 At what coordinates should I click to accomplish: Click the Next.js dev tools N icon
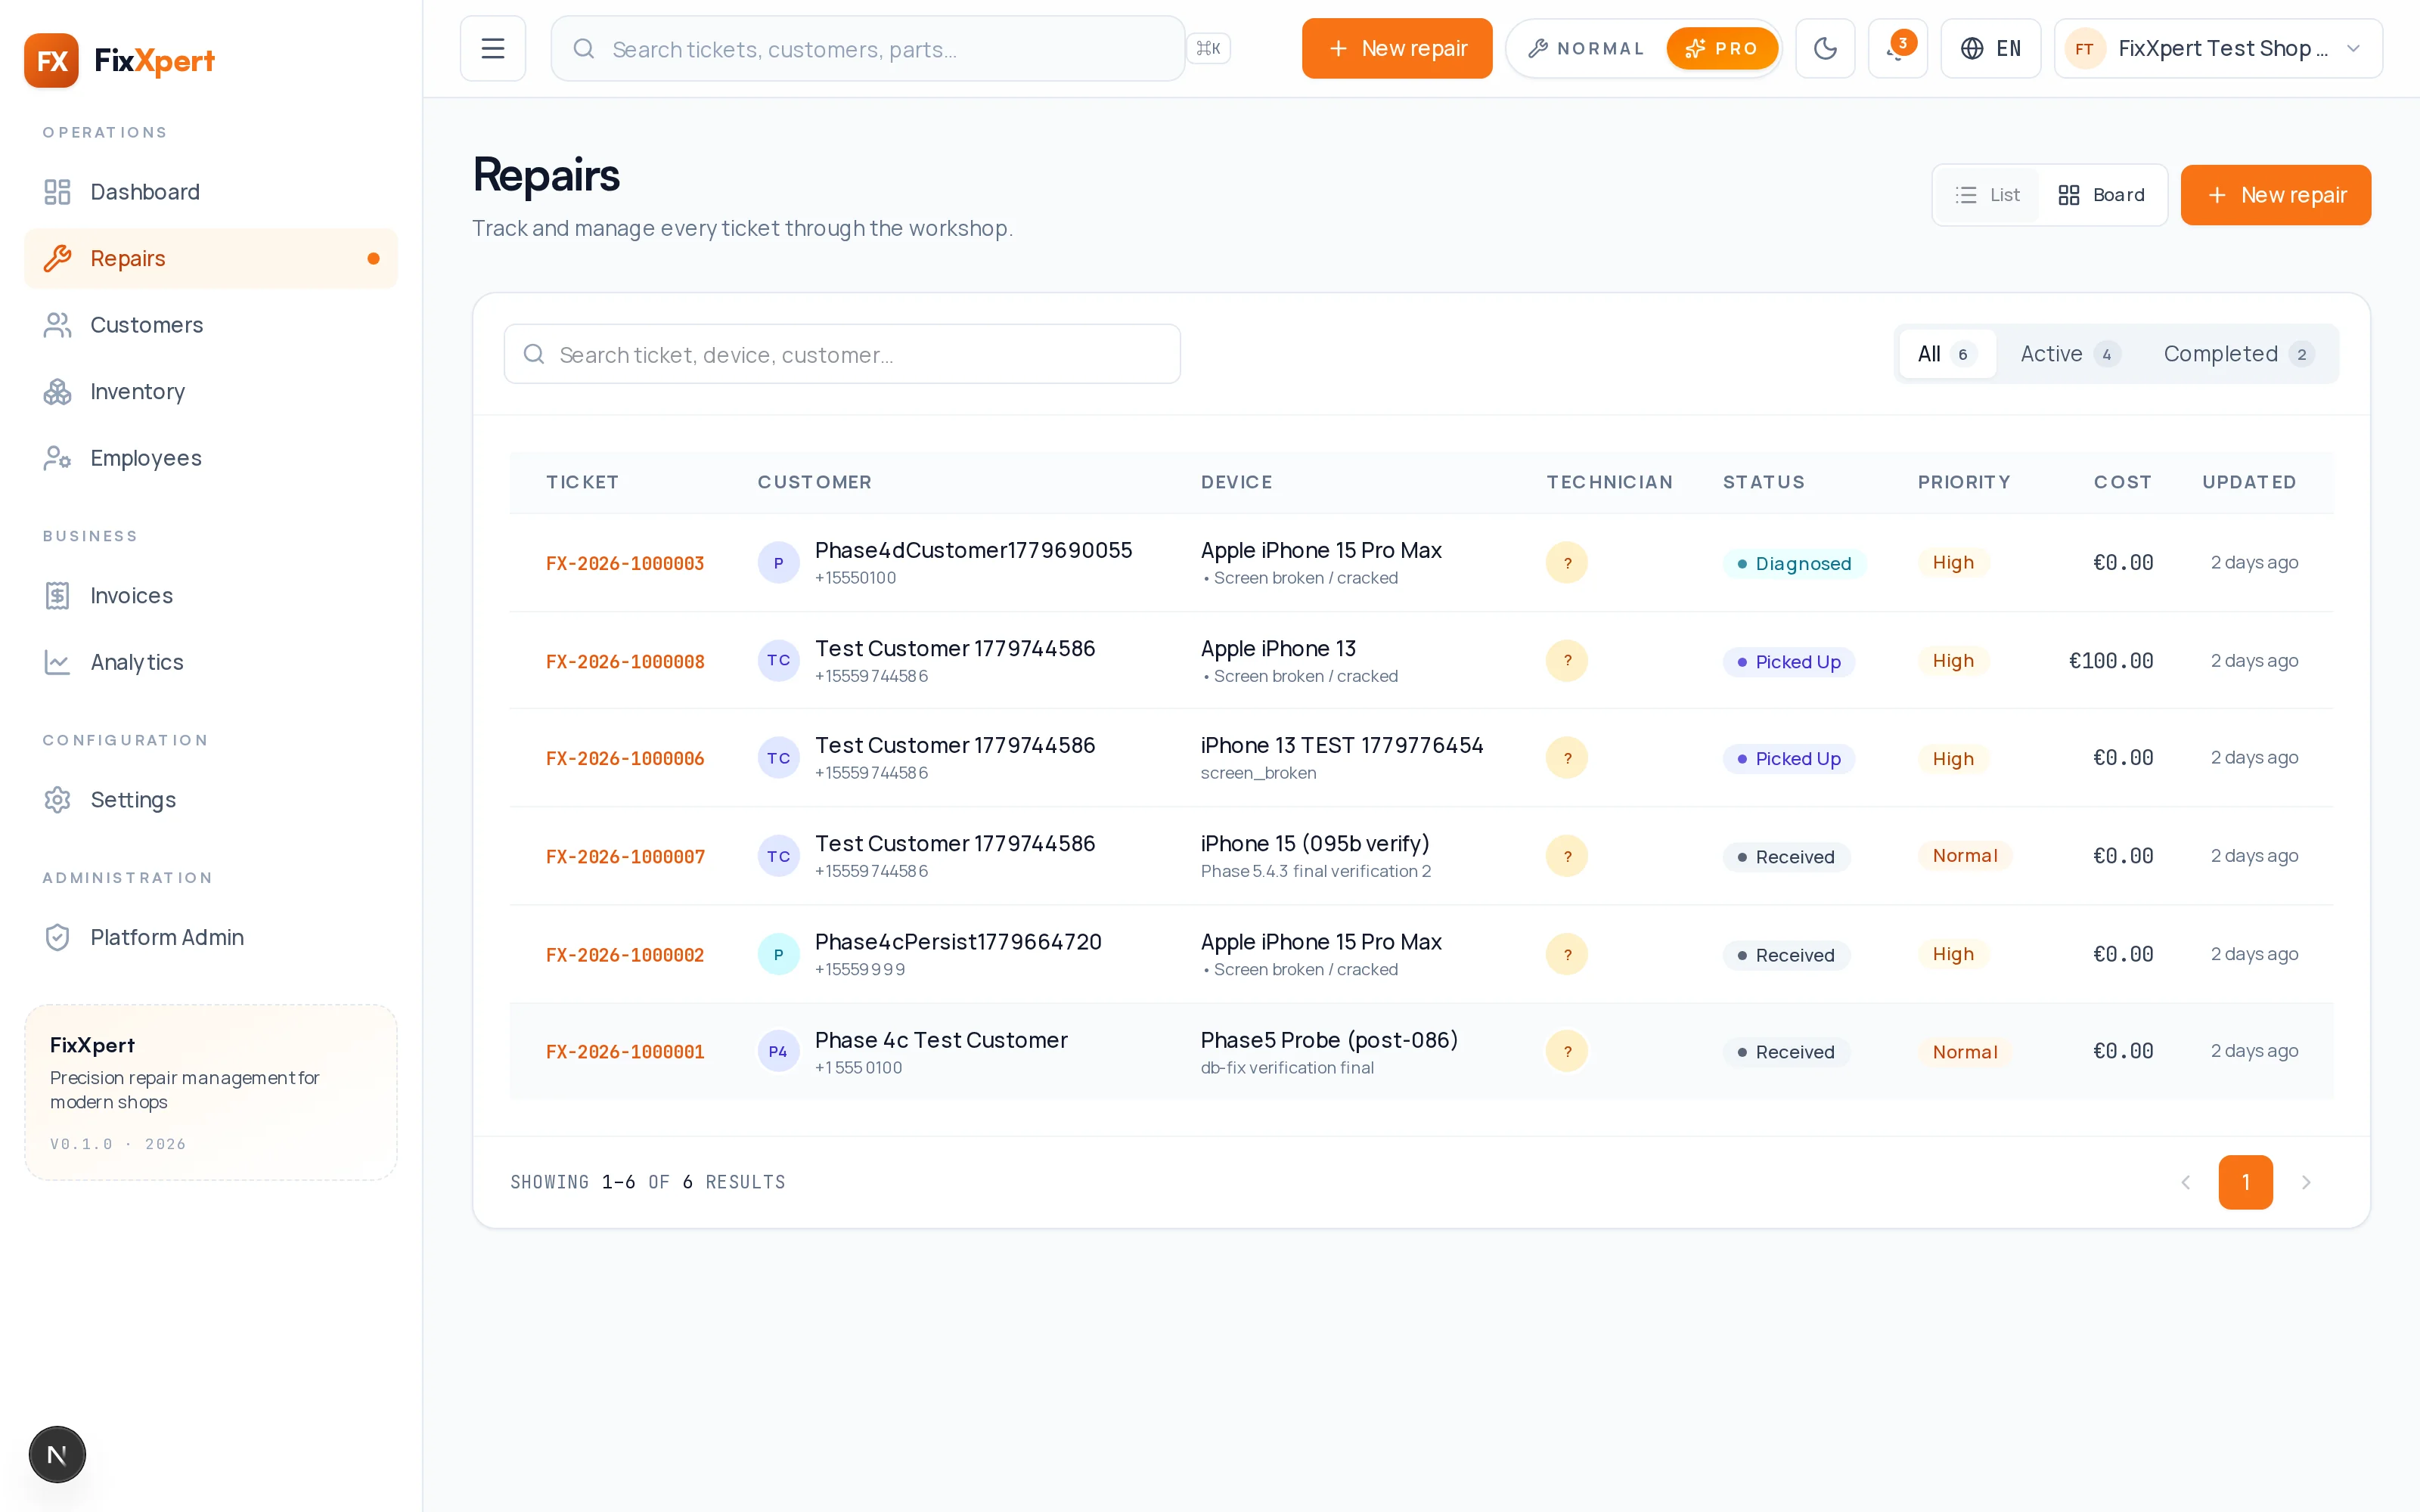(x=57, y=1455)
